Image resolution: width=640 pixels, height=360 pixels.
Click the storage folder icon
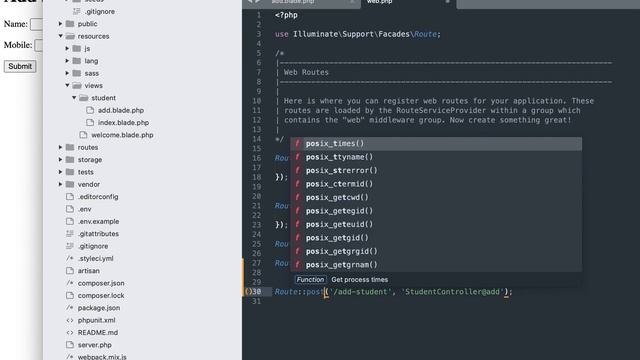click(70, 160)
